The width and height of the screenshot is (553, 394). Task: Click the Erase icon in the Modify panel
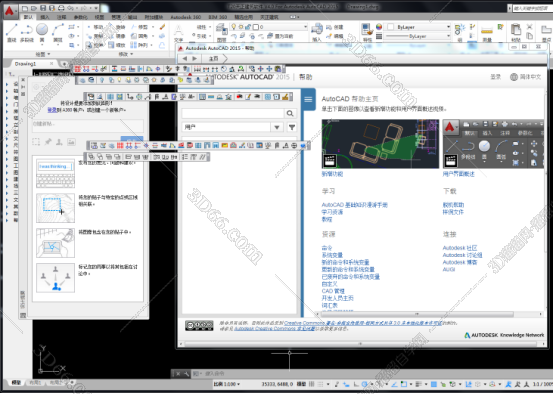162,27
